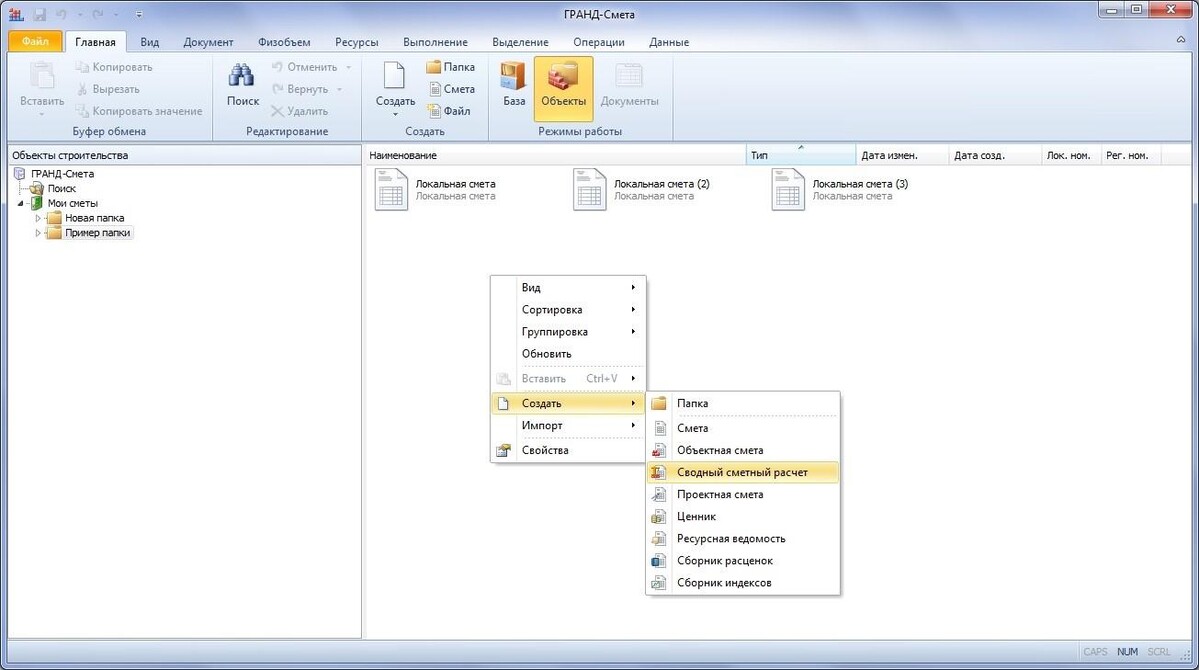Open the Файл tab
Image resolution: width=1199 pixels, height=670 pixels.
[x=35, y=41]
